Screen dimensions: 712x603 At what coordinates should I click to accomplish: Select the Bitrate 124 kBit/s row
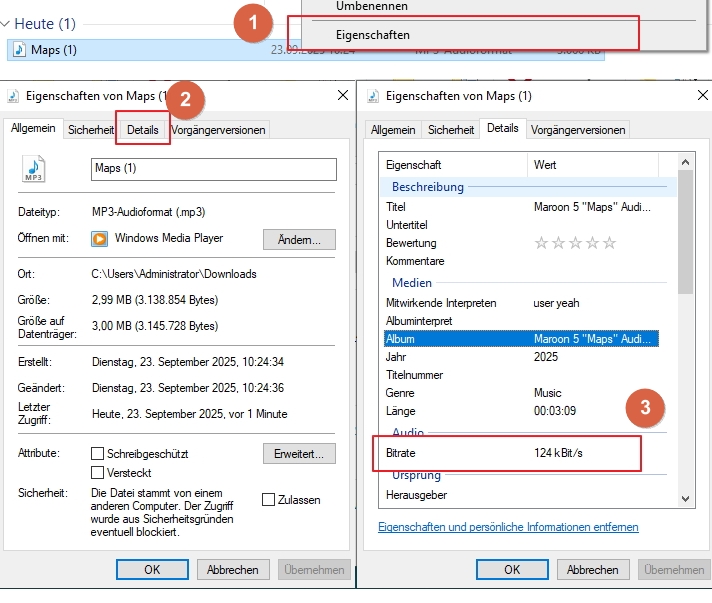point(521,453)
